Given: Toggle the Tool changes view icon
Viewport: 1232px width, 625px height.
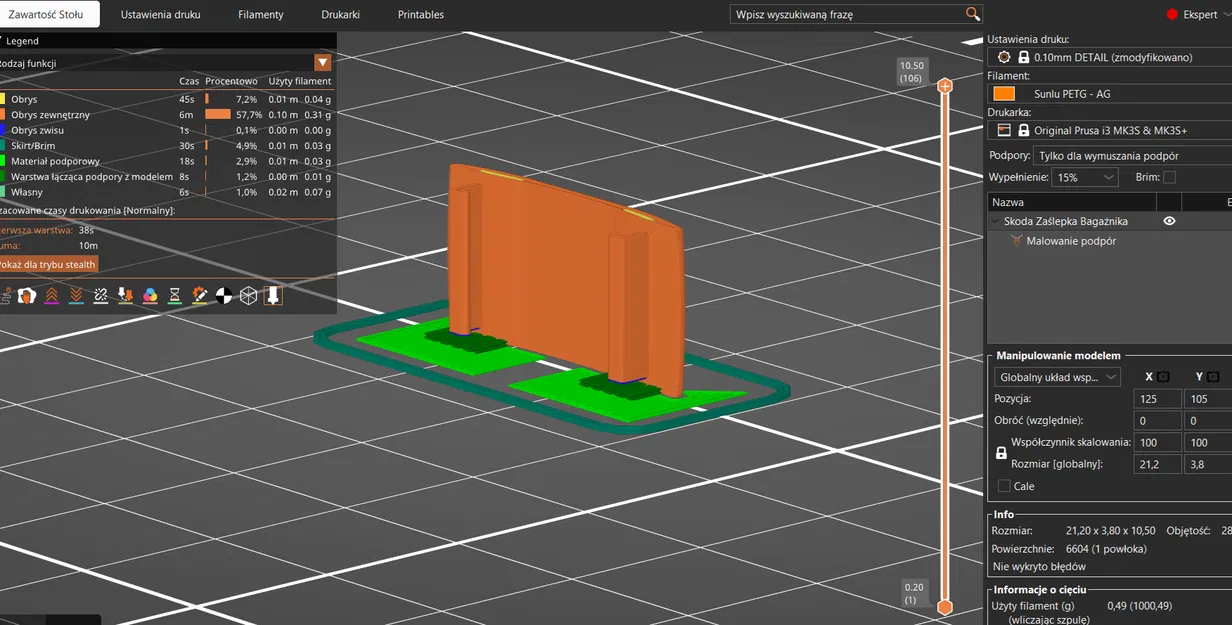Looking at the screenshot, I should pyautogui.click(x=125, y=296).
